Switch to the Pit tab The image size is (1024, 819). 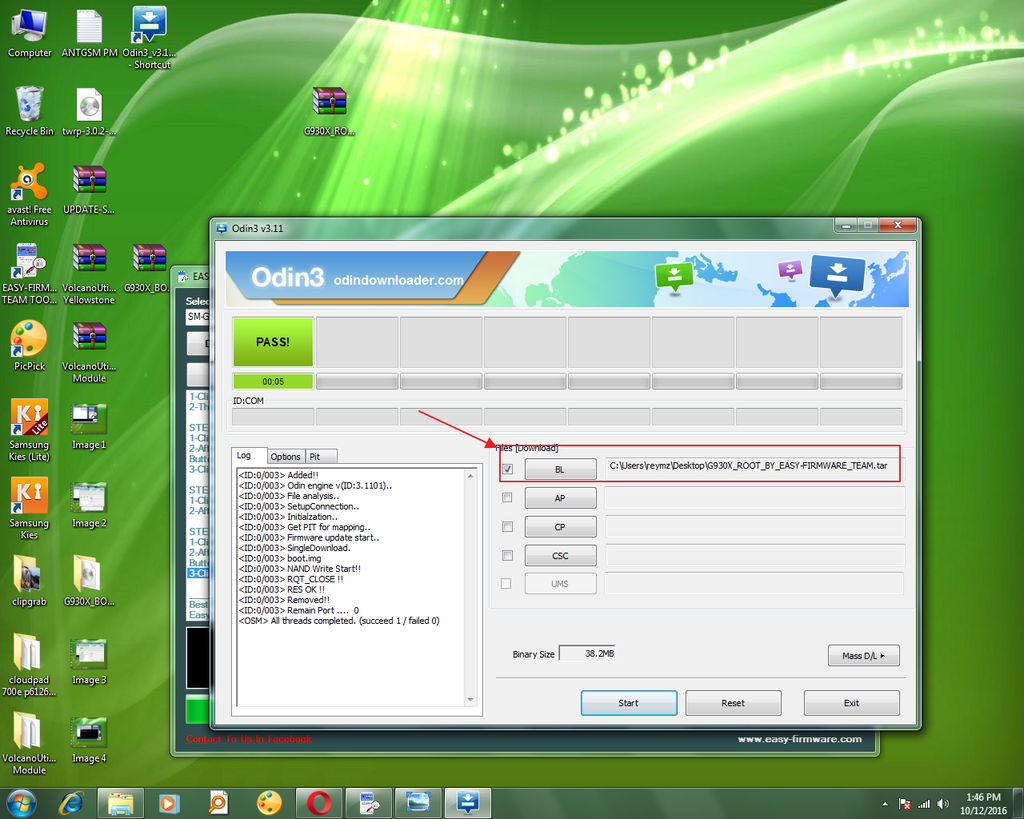[315, 456]
